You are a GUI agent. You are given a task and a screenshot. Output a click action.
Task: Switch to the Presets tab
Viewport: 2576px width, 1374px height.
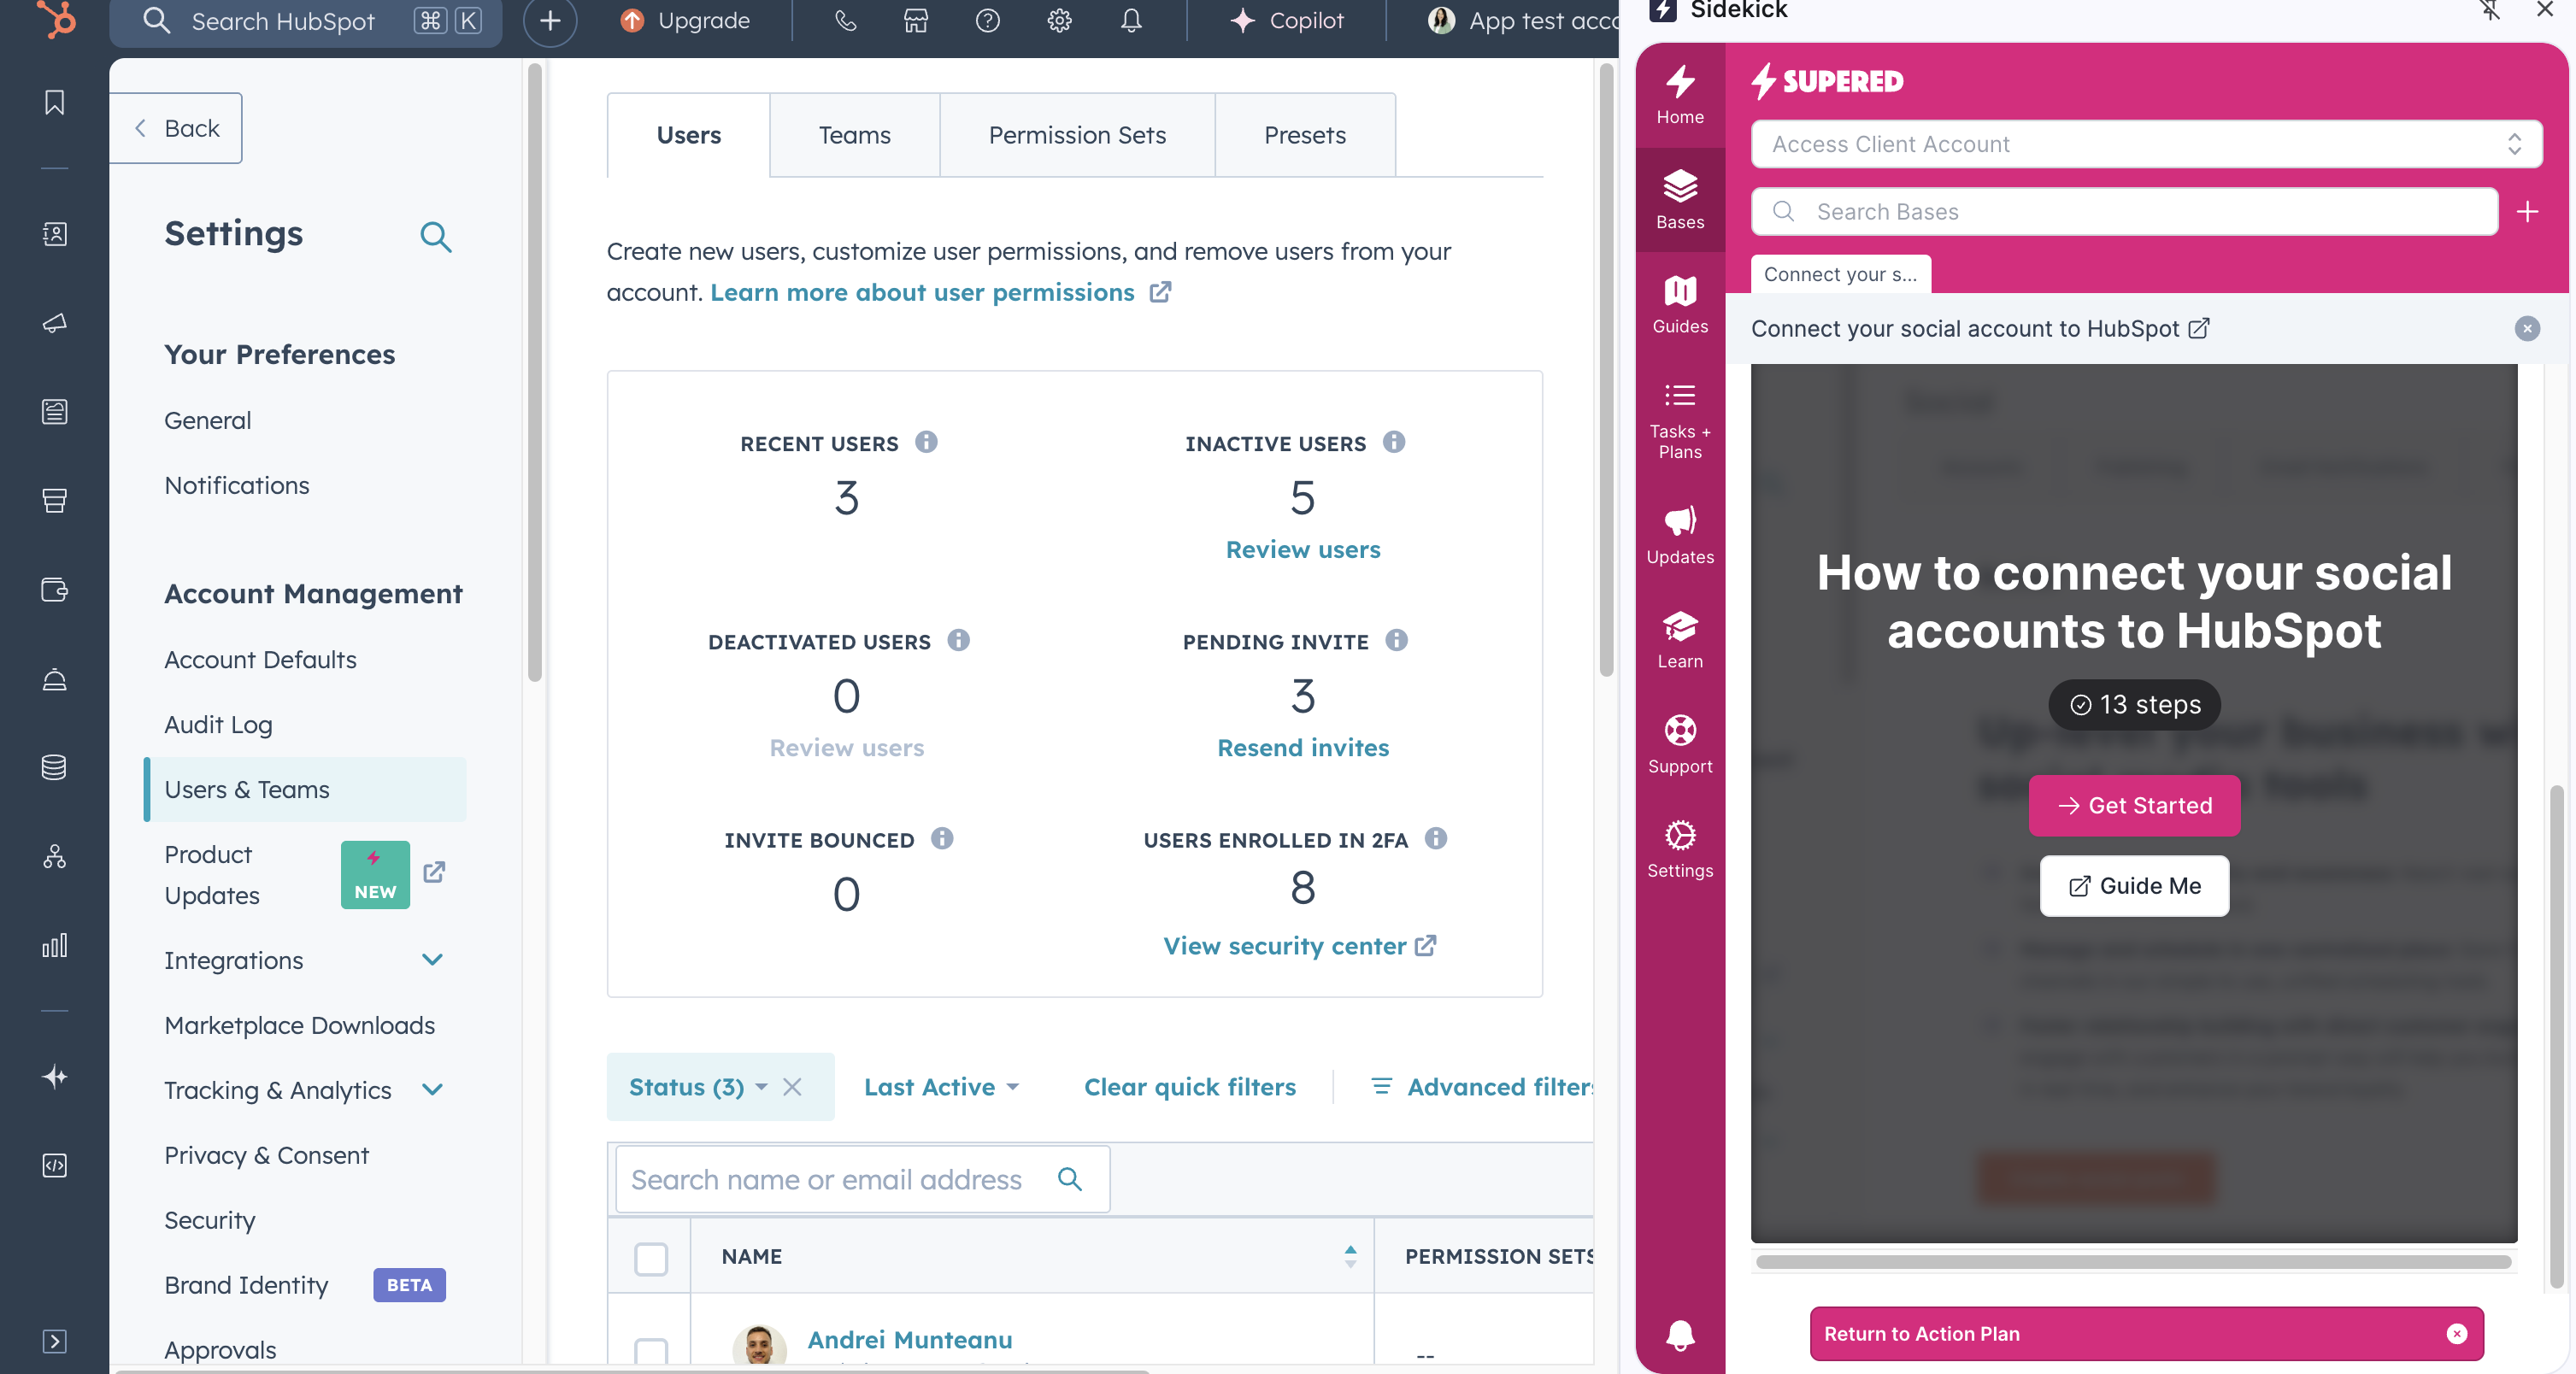[x=1304, y=135]
